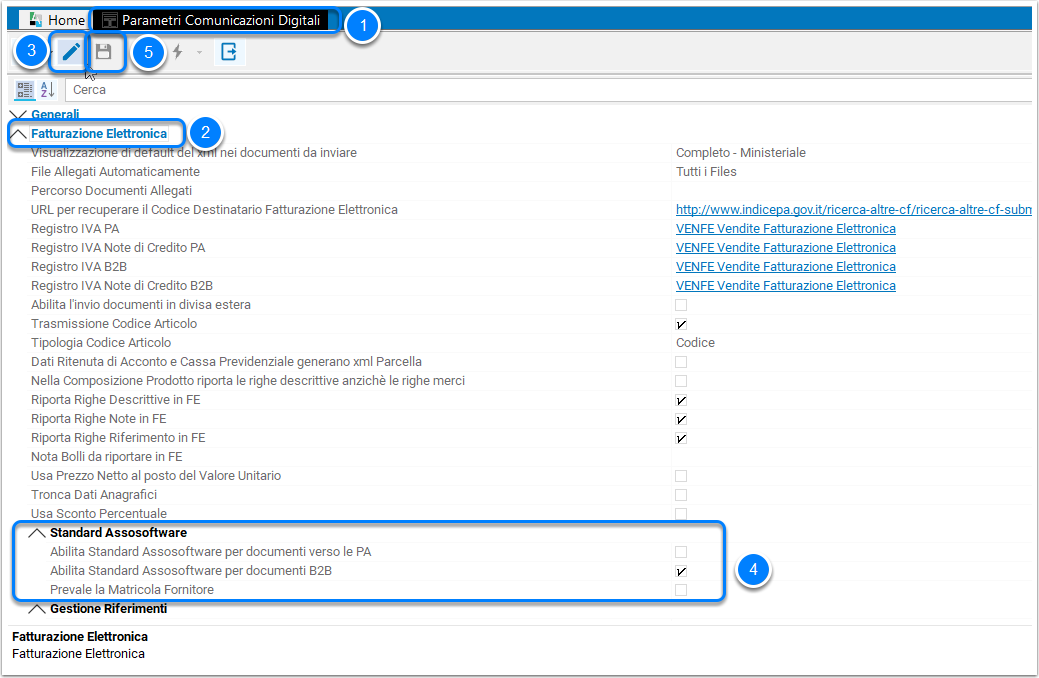The image size is (1039, 678).
Task: Enable Abilita l'invio documenti in divisa estera checkbox
Action: click(x=681, y=305)
